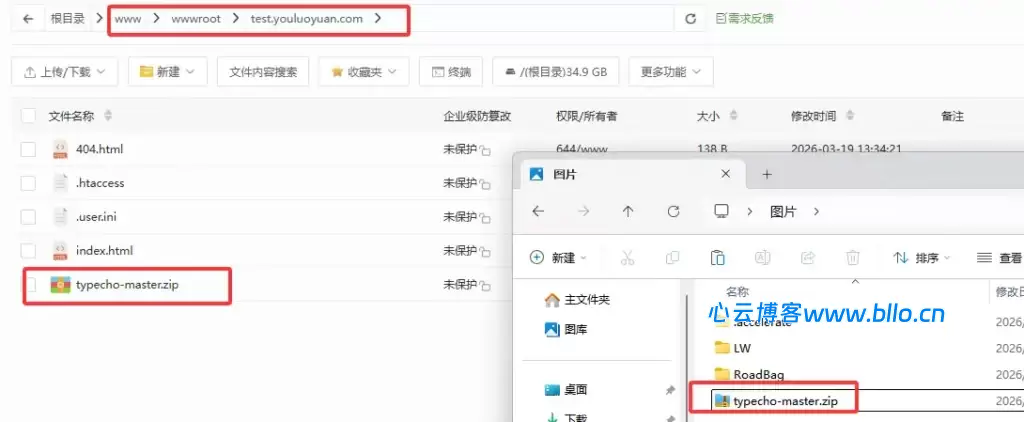Toggle the select-all checkbox in the header

pos(29,116)
